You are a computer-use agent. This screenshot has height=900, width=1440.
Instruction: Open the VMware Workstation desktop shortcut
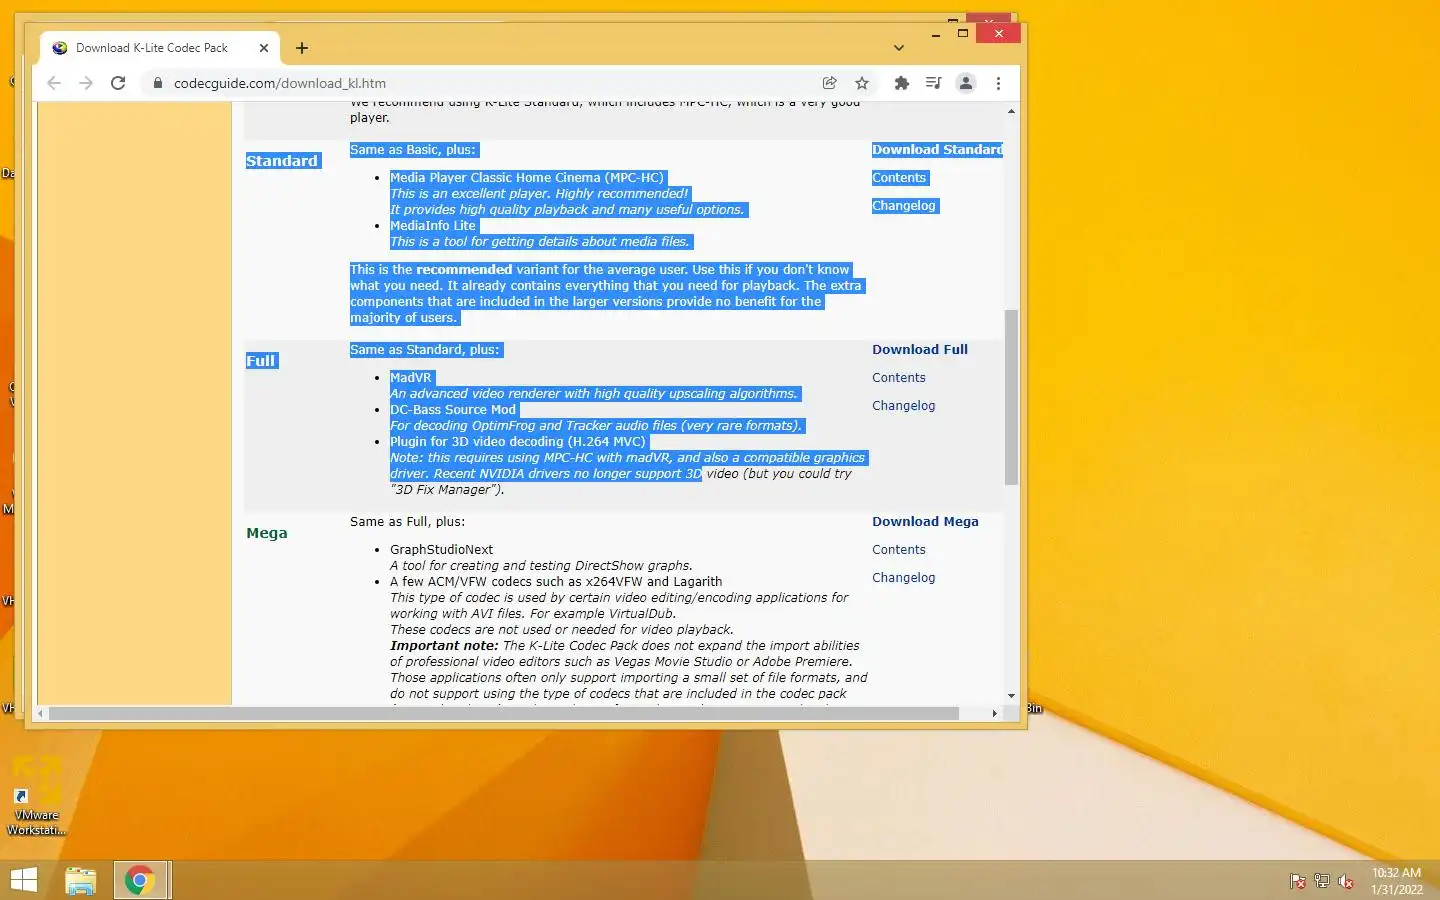point(36,797)
